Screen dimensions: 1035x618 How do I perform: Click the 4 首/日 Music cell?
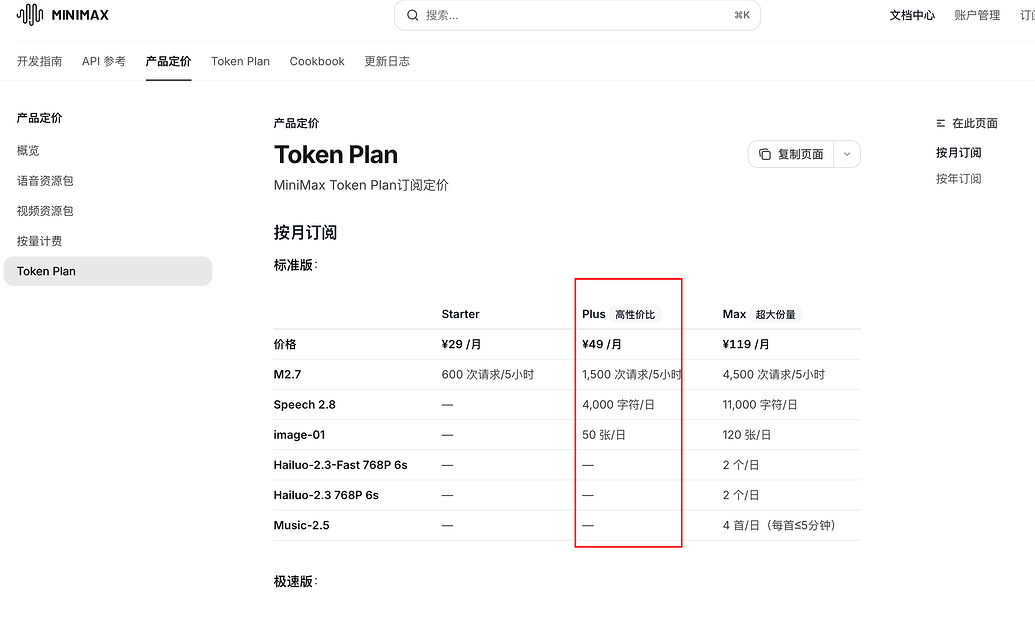(779, 526)
